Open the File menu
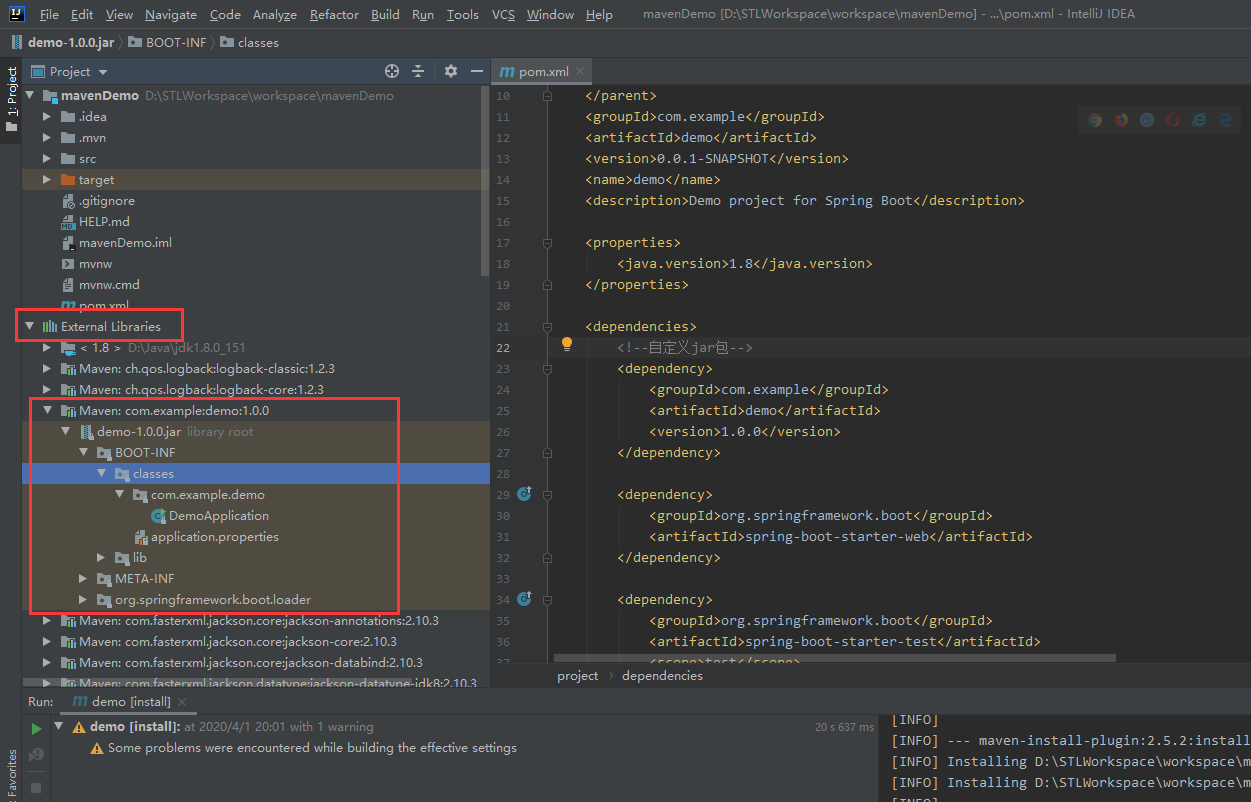 (x=49, y=15)
